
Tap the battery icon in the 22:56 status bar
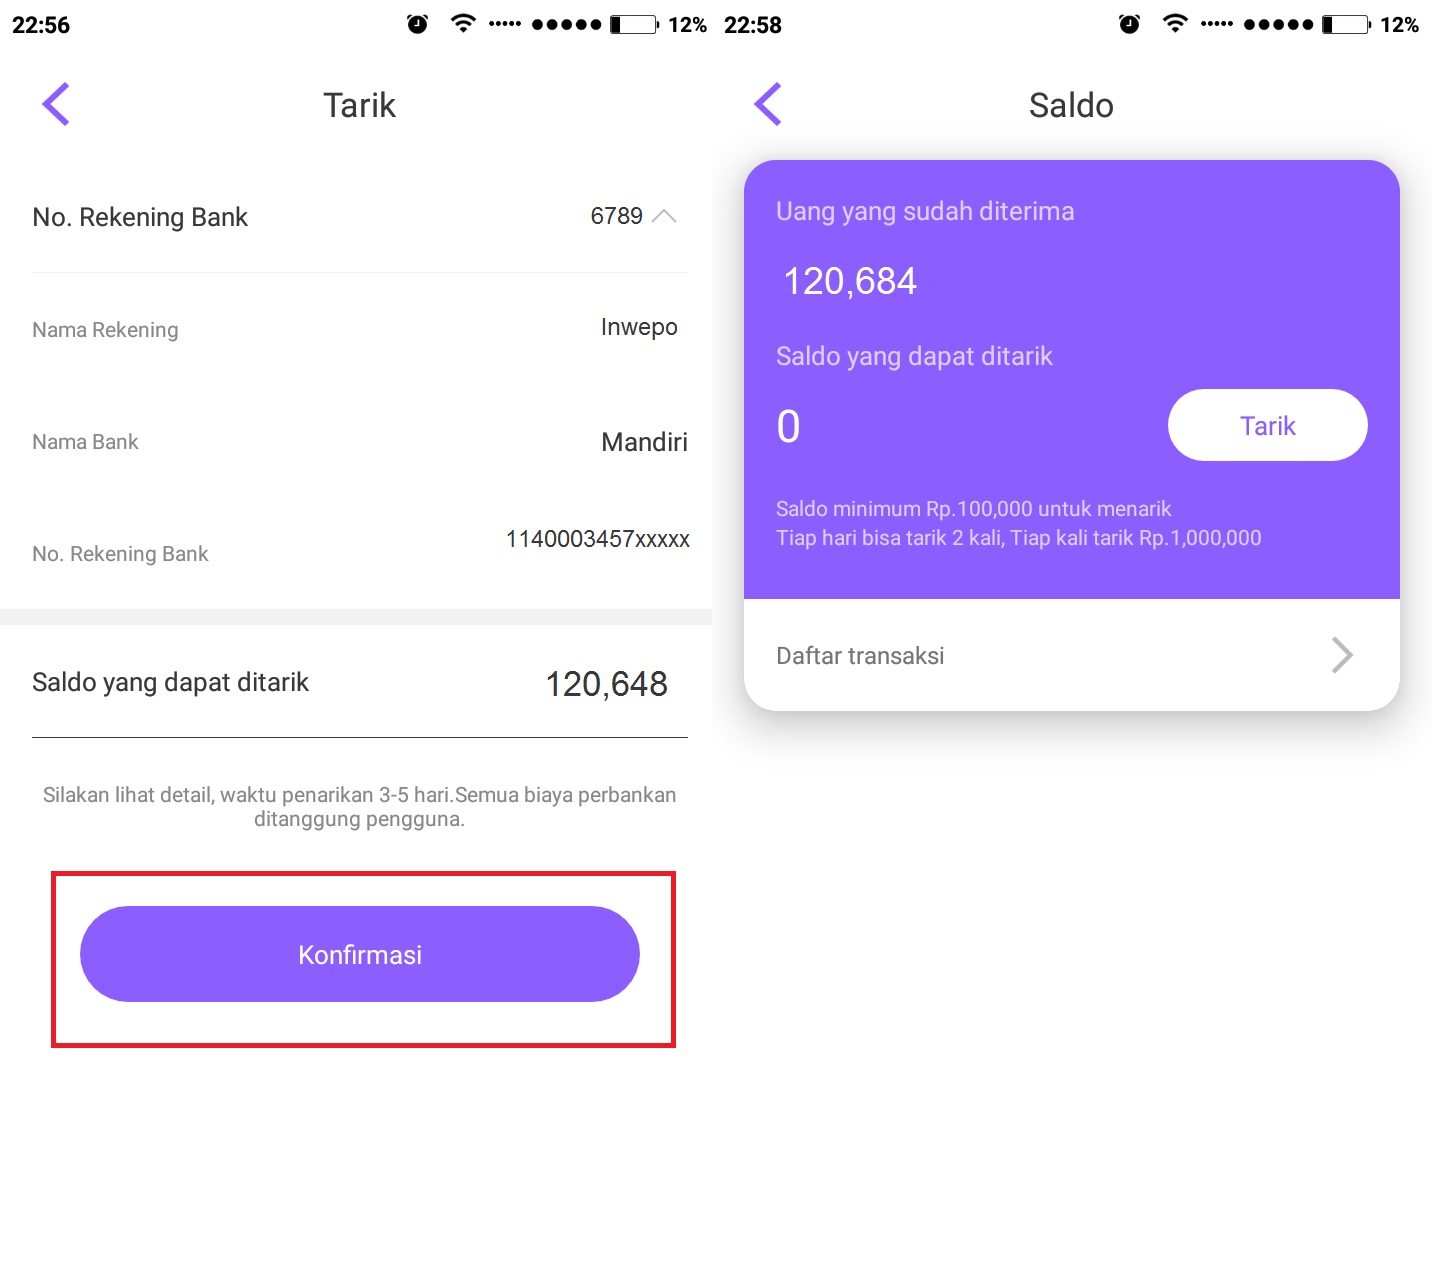(x=634, y=24)
